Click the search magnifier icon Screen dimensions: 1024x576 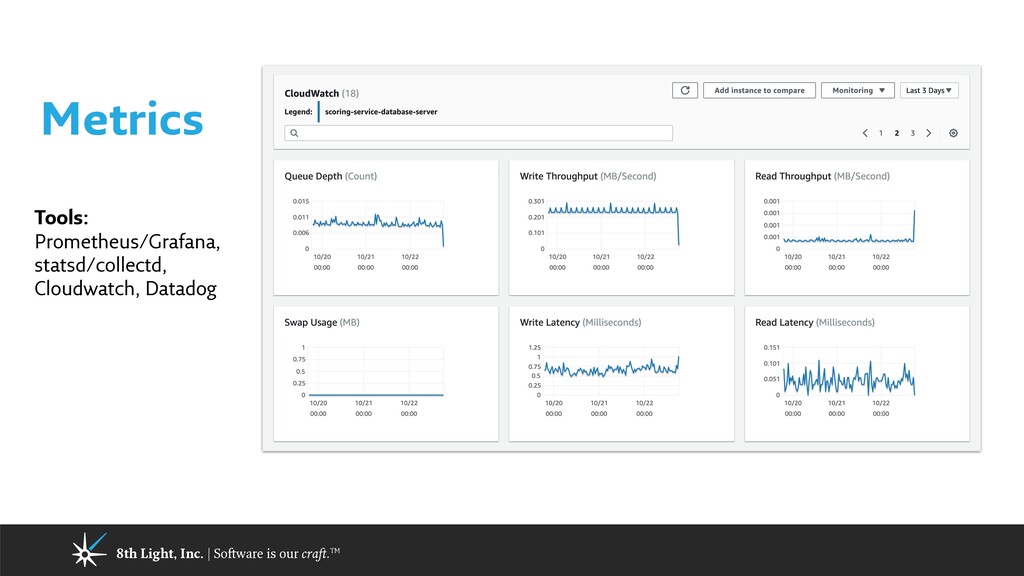295,133
